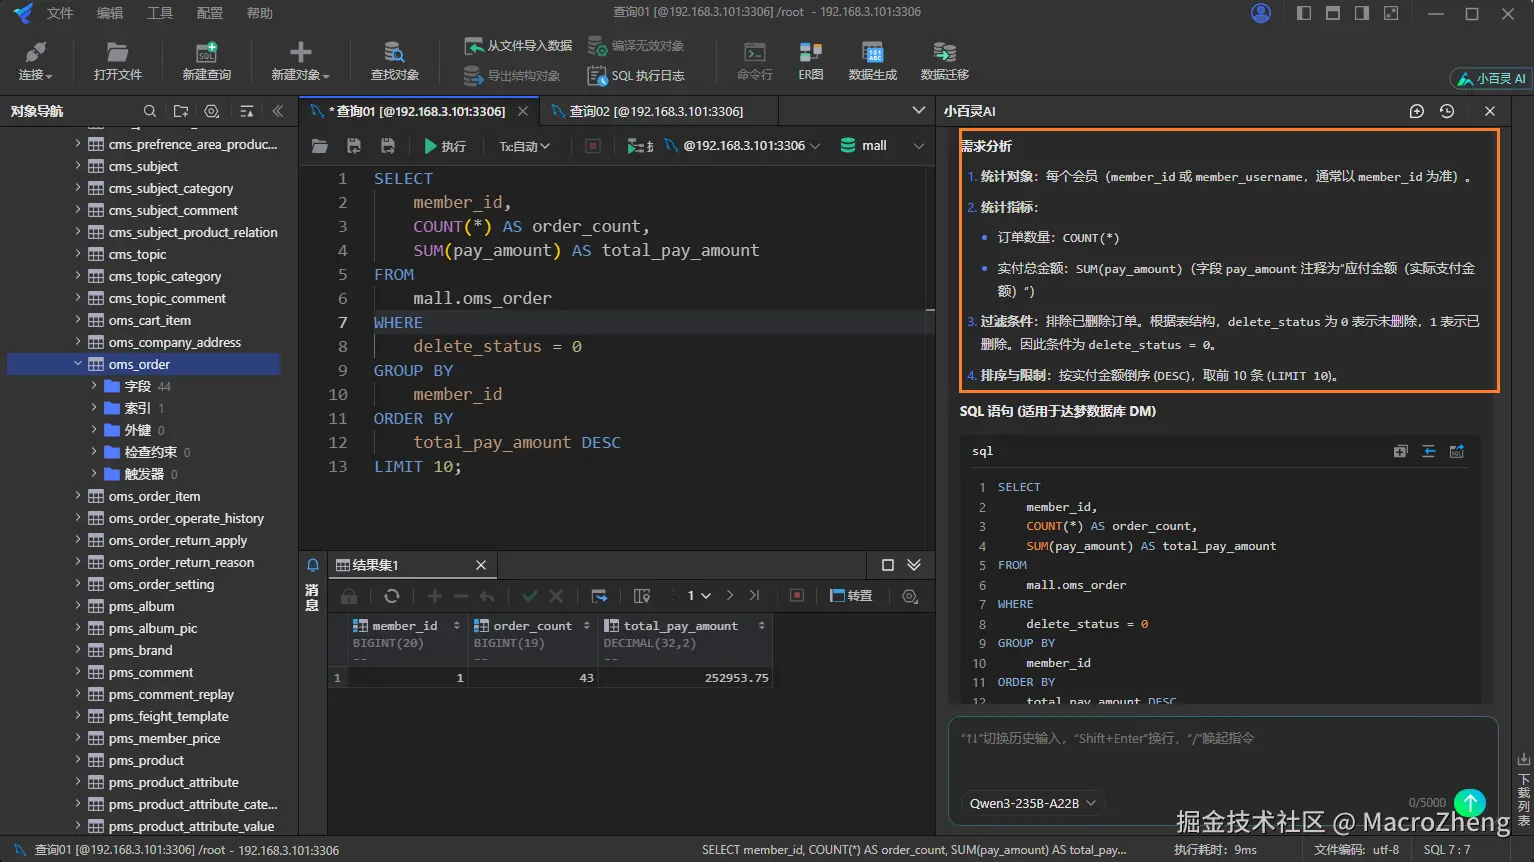Start a new AI chat plus icon
This screenshot has height=862, width=1534.
click(x=1416, y=111)
